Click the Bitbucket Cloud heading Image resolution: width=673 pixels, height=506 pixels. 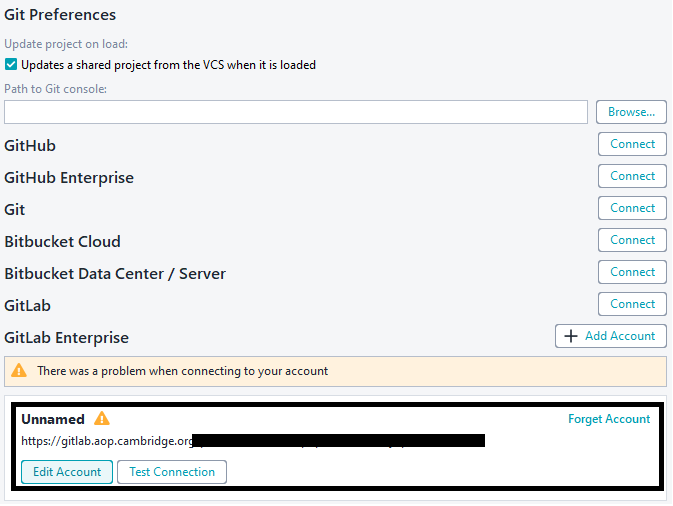[62, 242]
